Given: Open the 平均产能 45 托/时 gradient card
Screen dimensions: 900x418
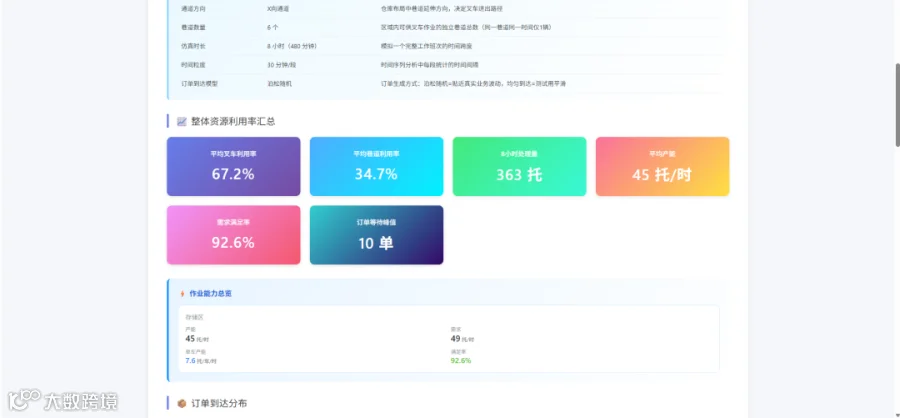Looking at the screenshot, I should coord(662,167).
